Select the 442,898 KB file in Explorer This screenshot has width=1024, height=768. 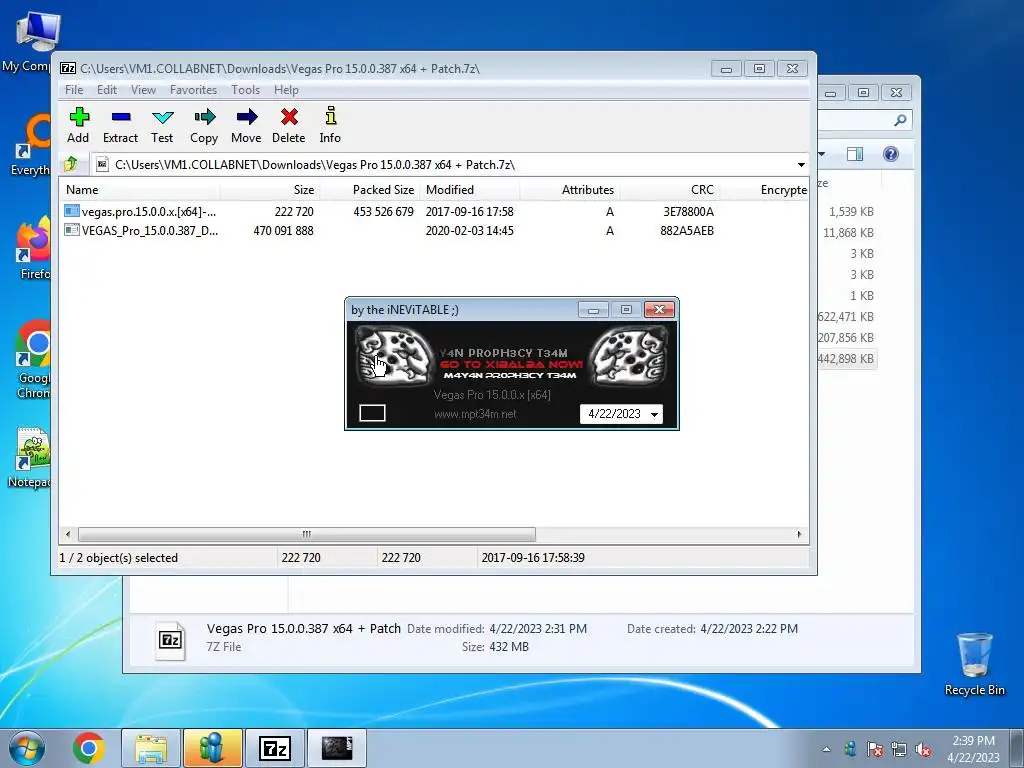[845, 359]
